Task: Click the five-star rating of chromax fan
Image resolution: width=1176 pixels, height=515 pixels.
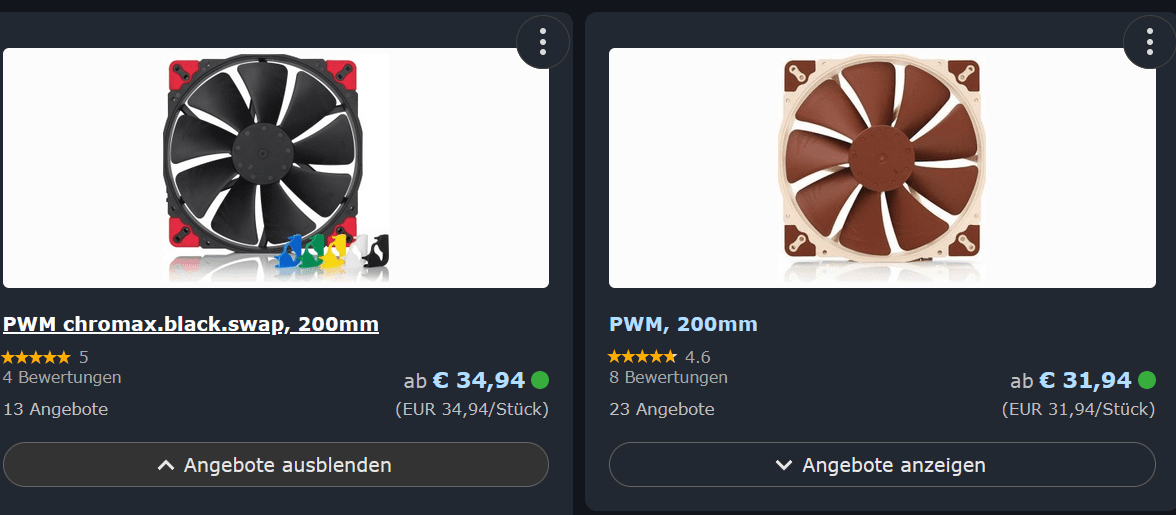Action: tap(35, 357)
